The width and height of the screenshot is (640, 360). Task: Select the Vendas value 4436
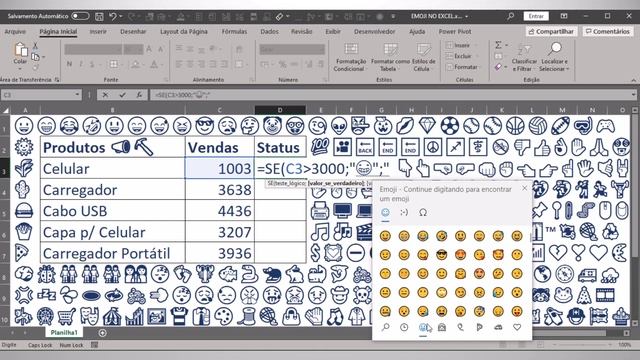(220, 211)
